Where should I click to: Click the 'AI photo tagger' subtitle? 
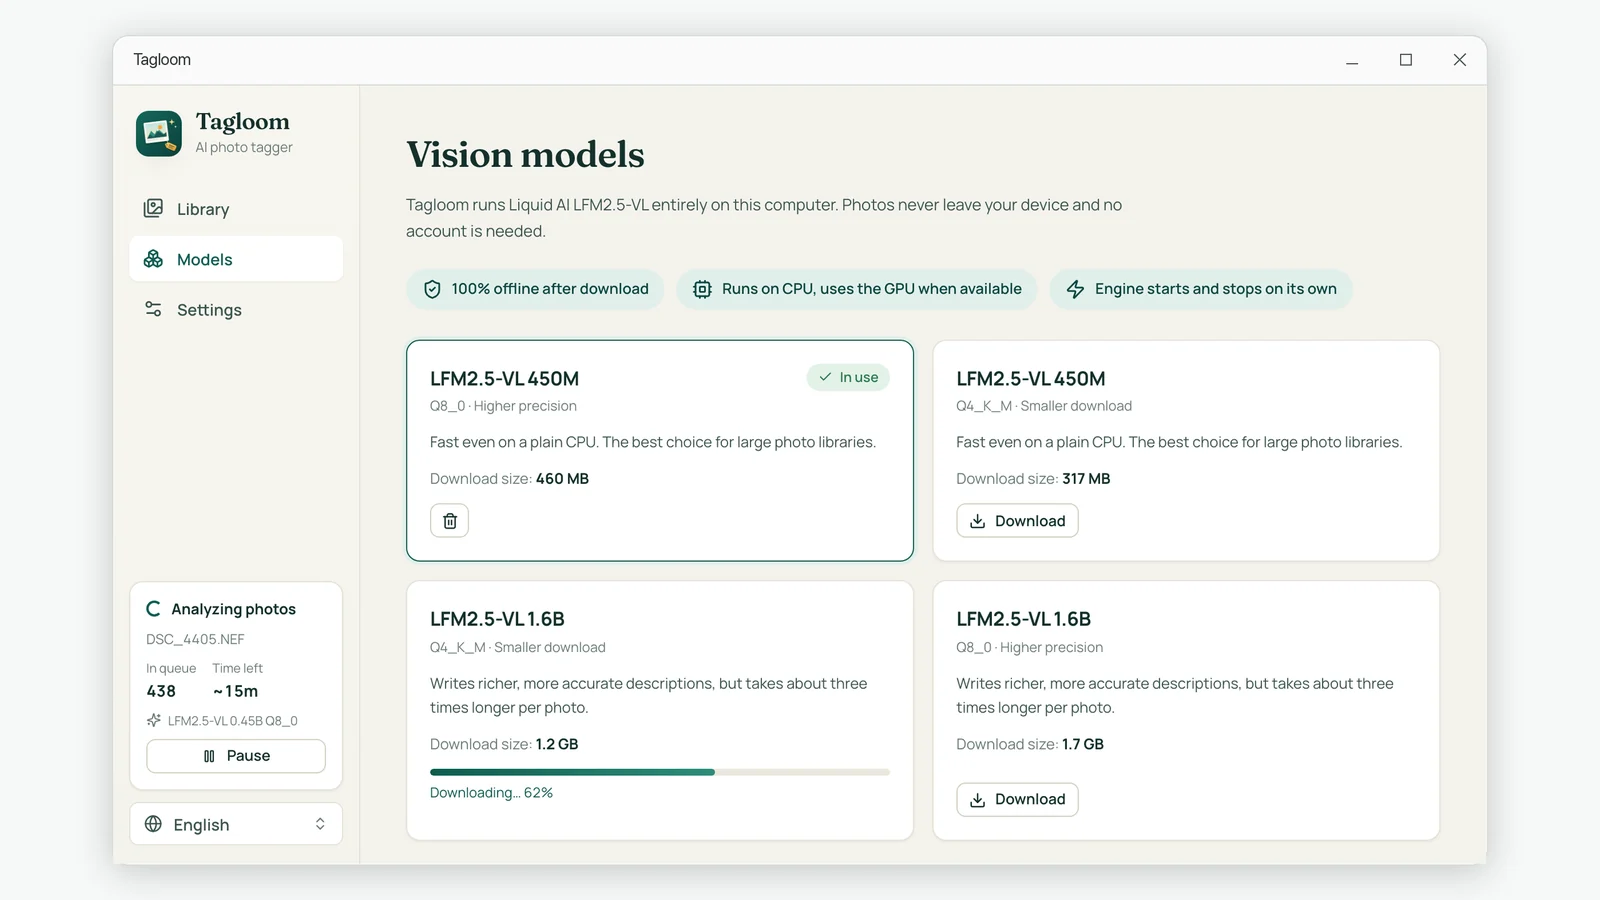[x=244, y=147]
